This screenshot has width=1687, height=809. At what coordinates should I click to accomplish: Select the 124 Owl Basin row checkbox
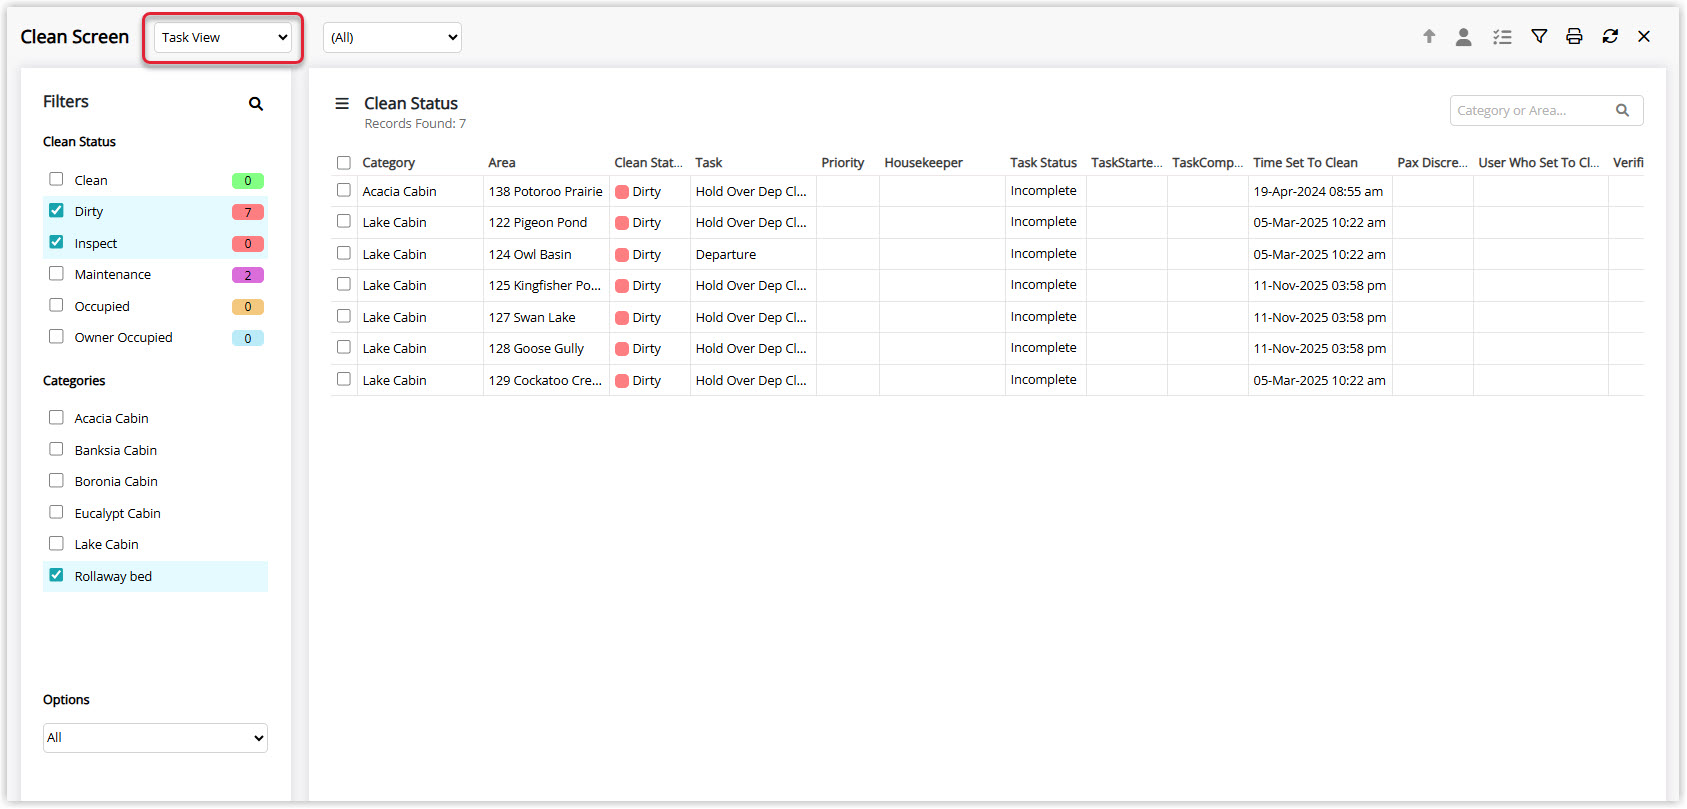click(344, 253)
